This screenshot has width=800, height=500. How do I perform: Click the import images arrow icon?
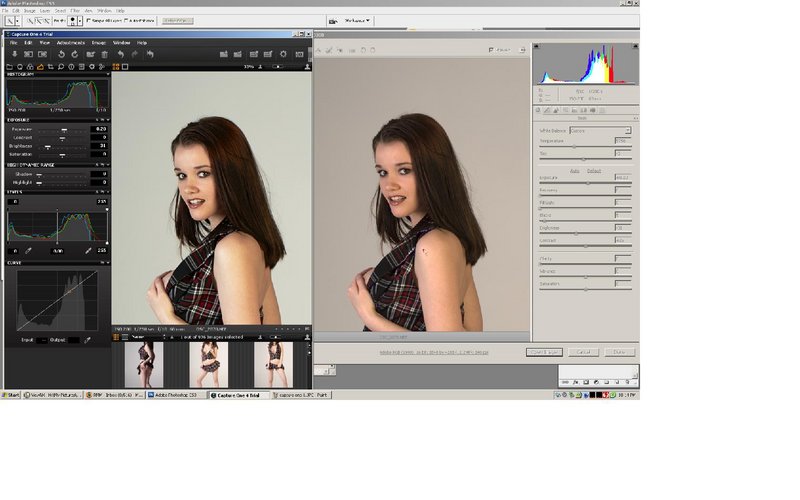[14, 54]
